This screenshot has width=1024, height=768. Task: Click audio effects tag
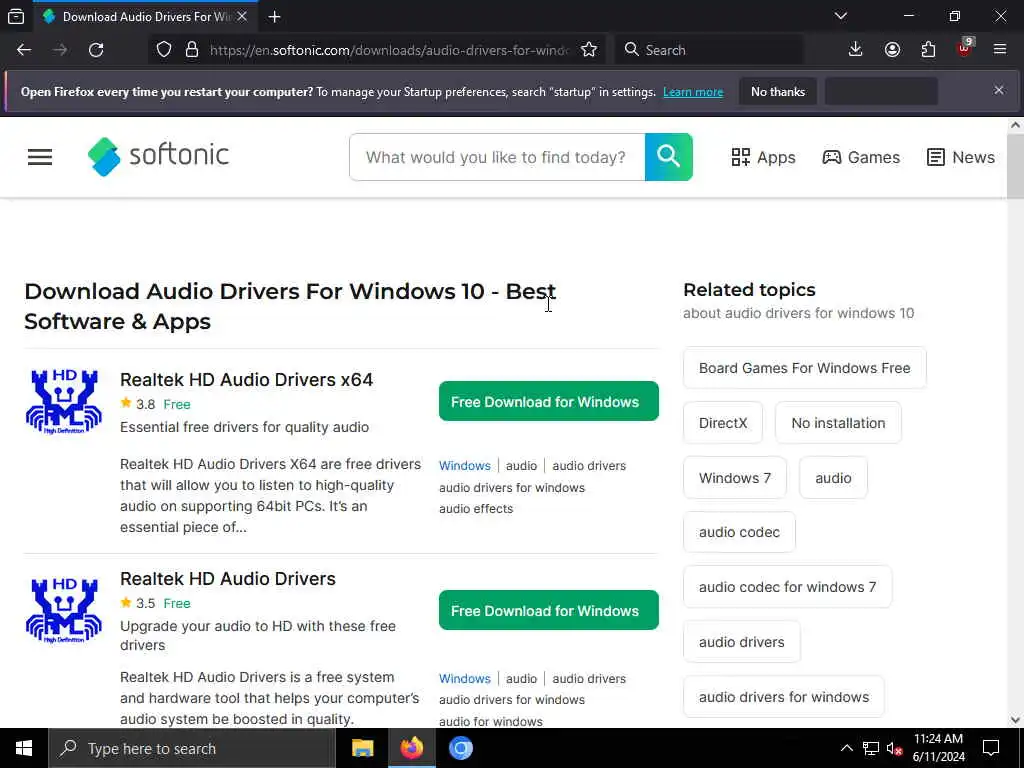click(476, 509)
